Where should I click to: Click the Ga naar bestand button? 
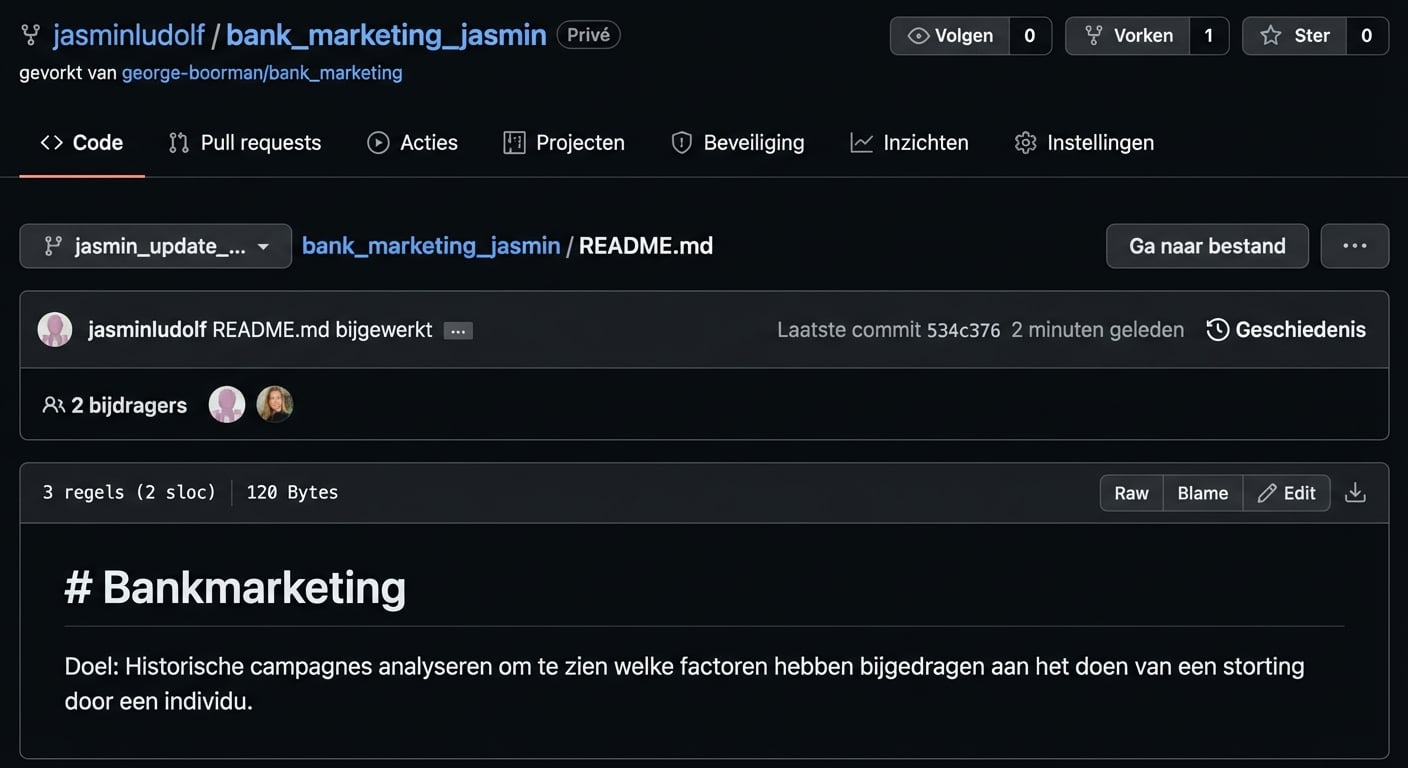coord(1207,245)
